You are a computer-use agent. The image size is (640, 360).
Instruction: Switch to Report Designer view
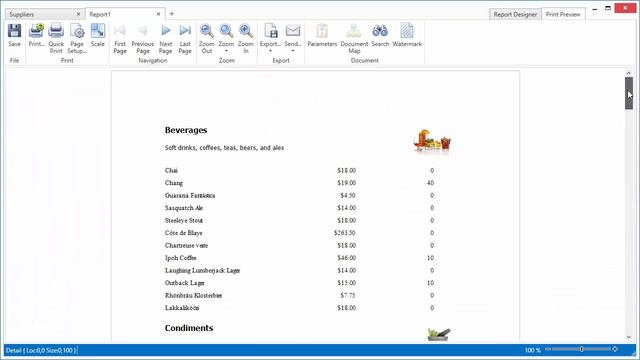(x=515, y=14)
